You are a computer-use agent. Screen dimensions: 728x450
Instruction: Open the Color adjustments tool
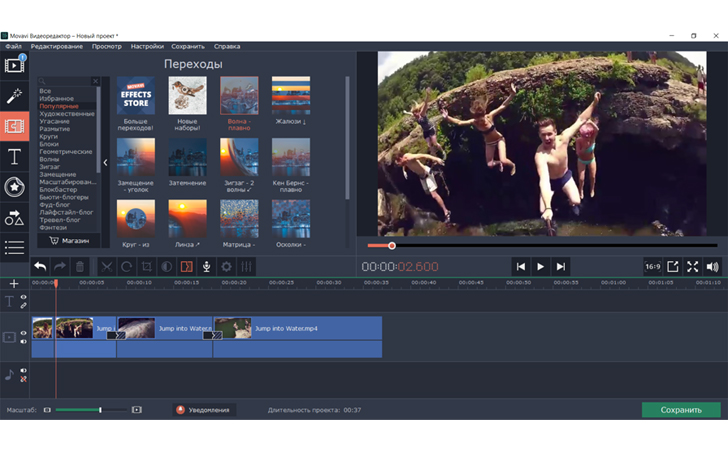[x=166, y=267]
